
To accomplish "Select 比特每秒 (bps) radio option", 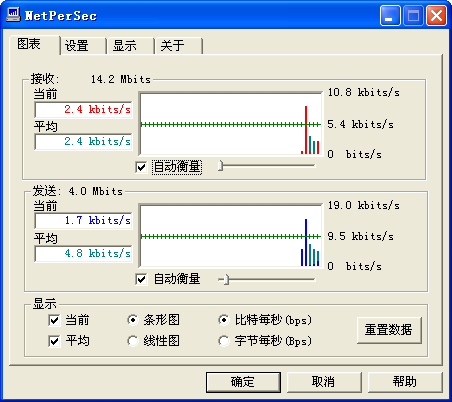I will [224, 320].
